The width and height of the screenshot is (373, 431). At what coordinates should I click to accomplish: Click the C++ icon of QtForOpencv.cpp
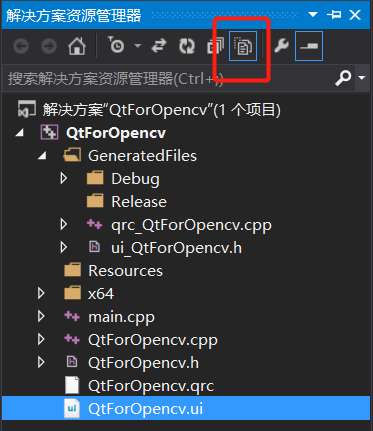(72, 339)
